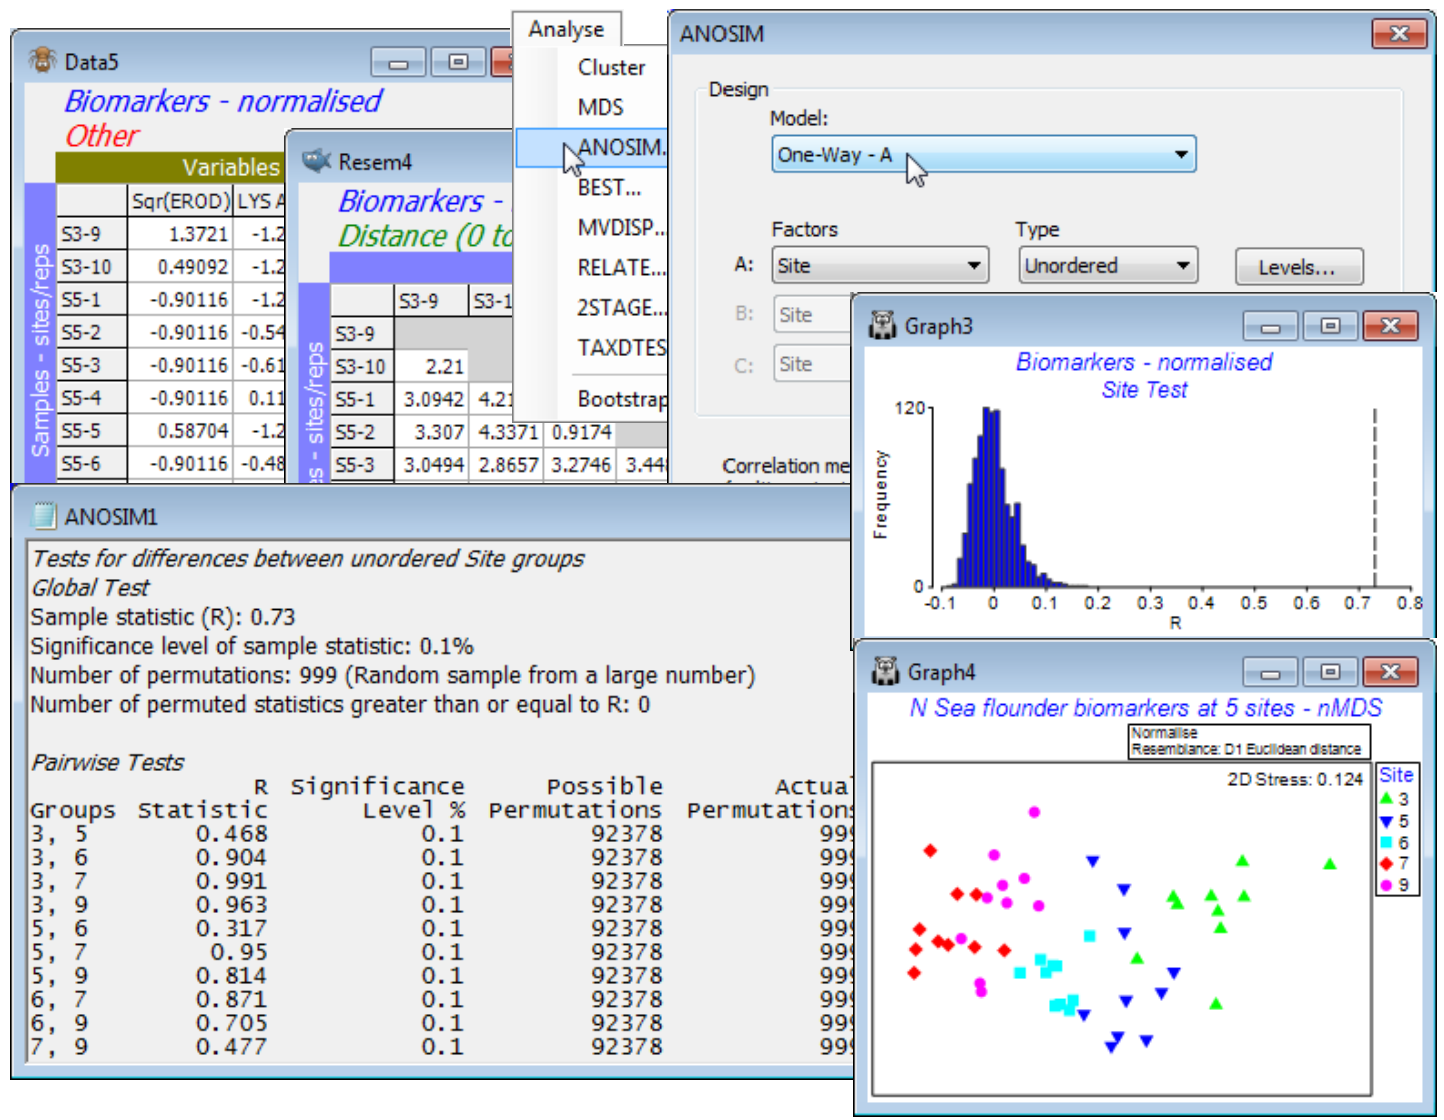Viewport: 1444px width, 1120px height.
Task: Click Site 3 green triangle legend entry
Action: 1395,798
